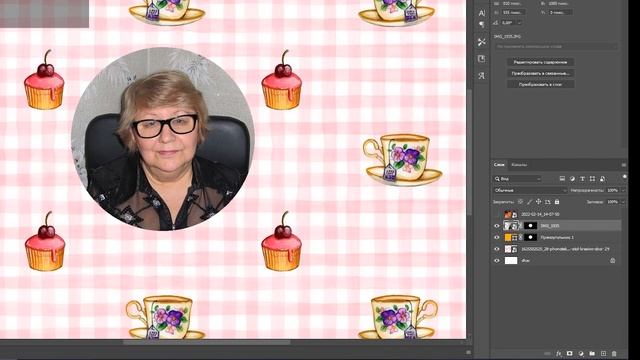This screenshot has width=640, height=360.
Task: Click the Fill 100% value field
Action: coord(613,202)
